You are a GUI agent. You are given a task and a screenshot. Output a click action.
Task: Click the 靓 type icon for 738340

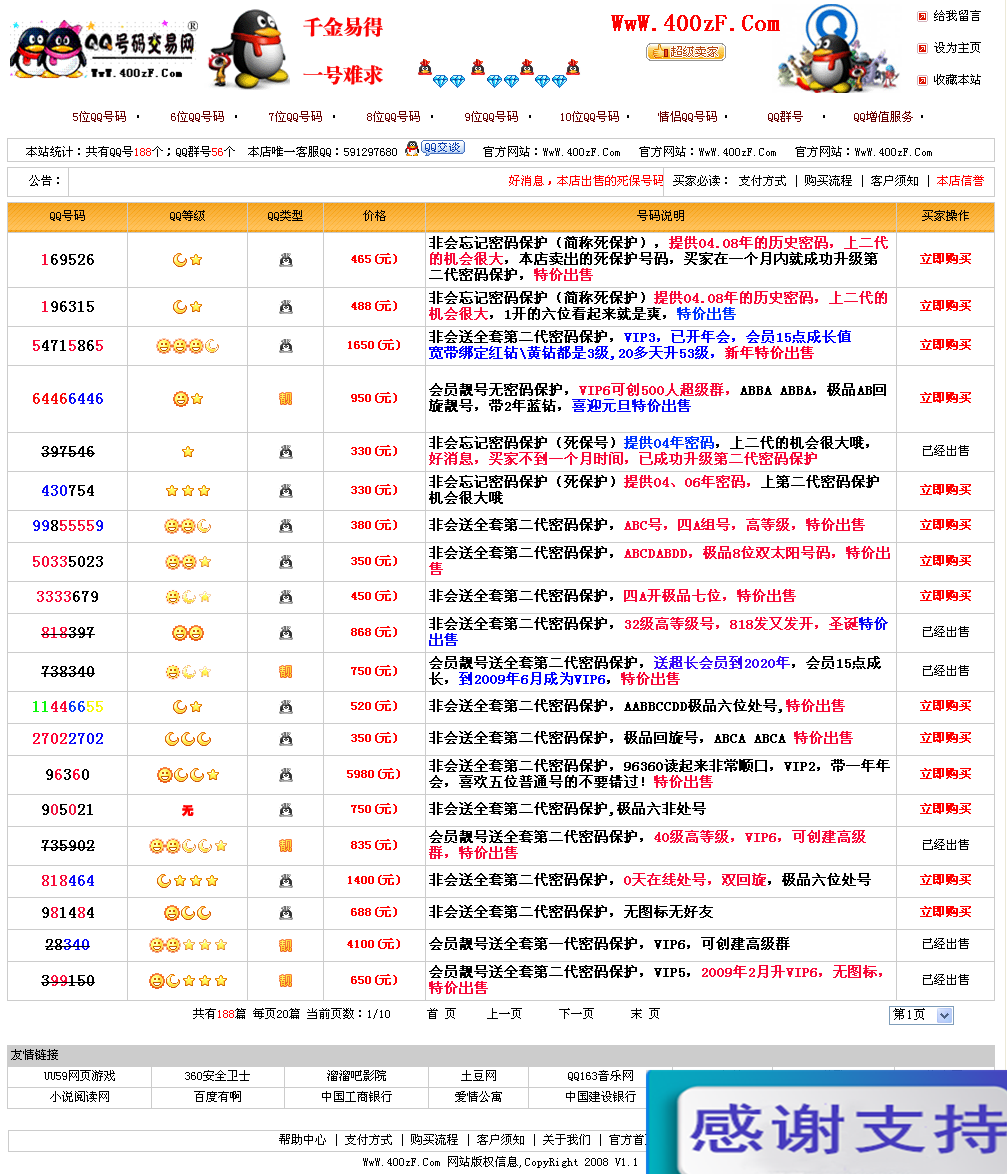(285, 672)
